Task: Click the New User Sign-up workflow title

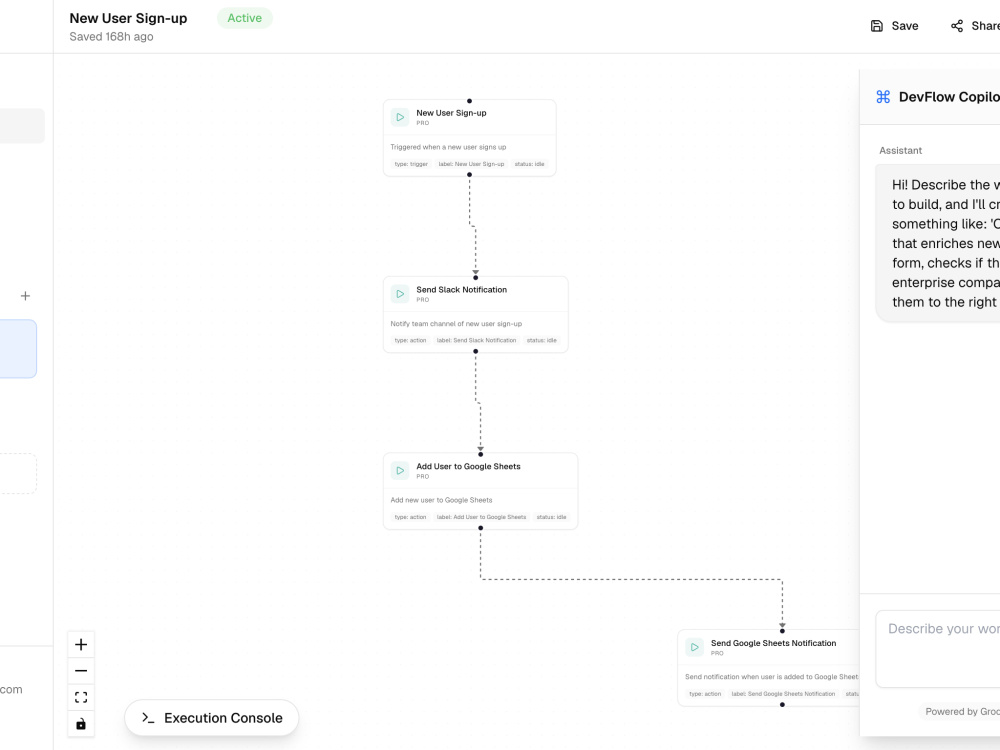Action: pos(128,18)
